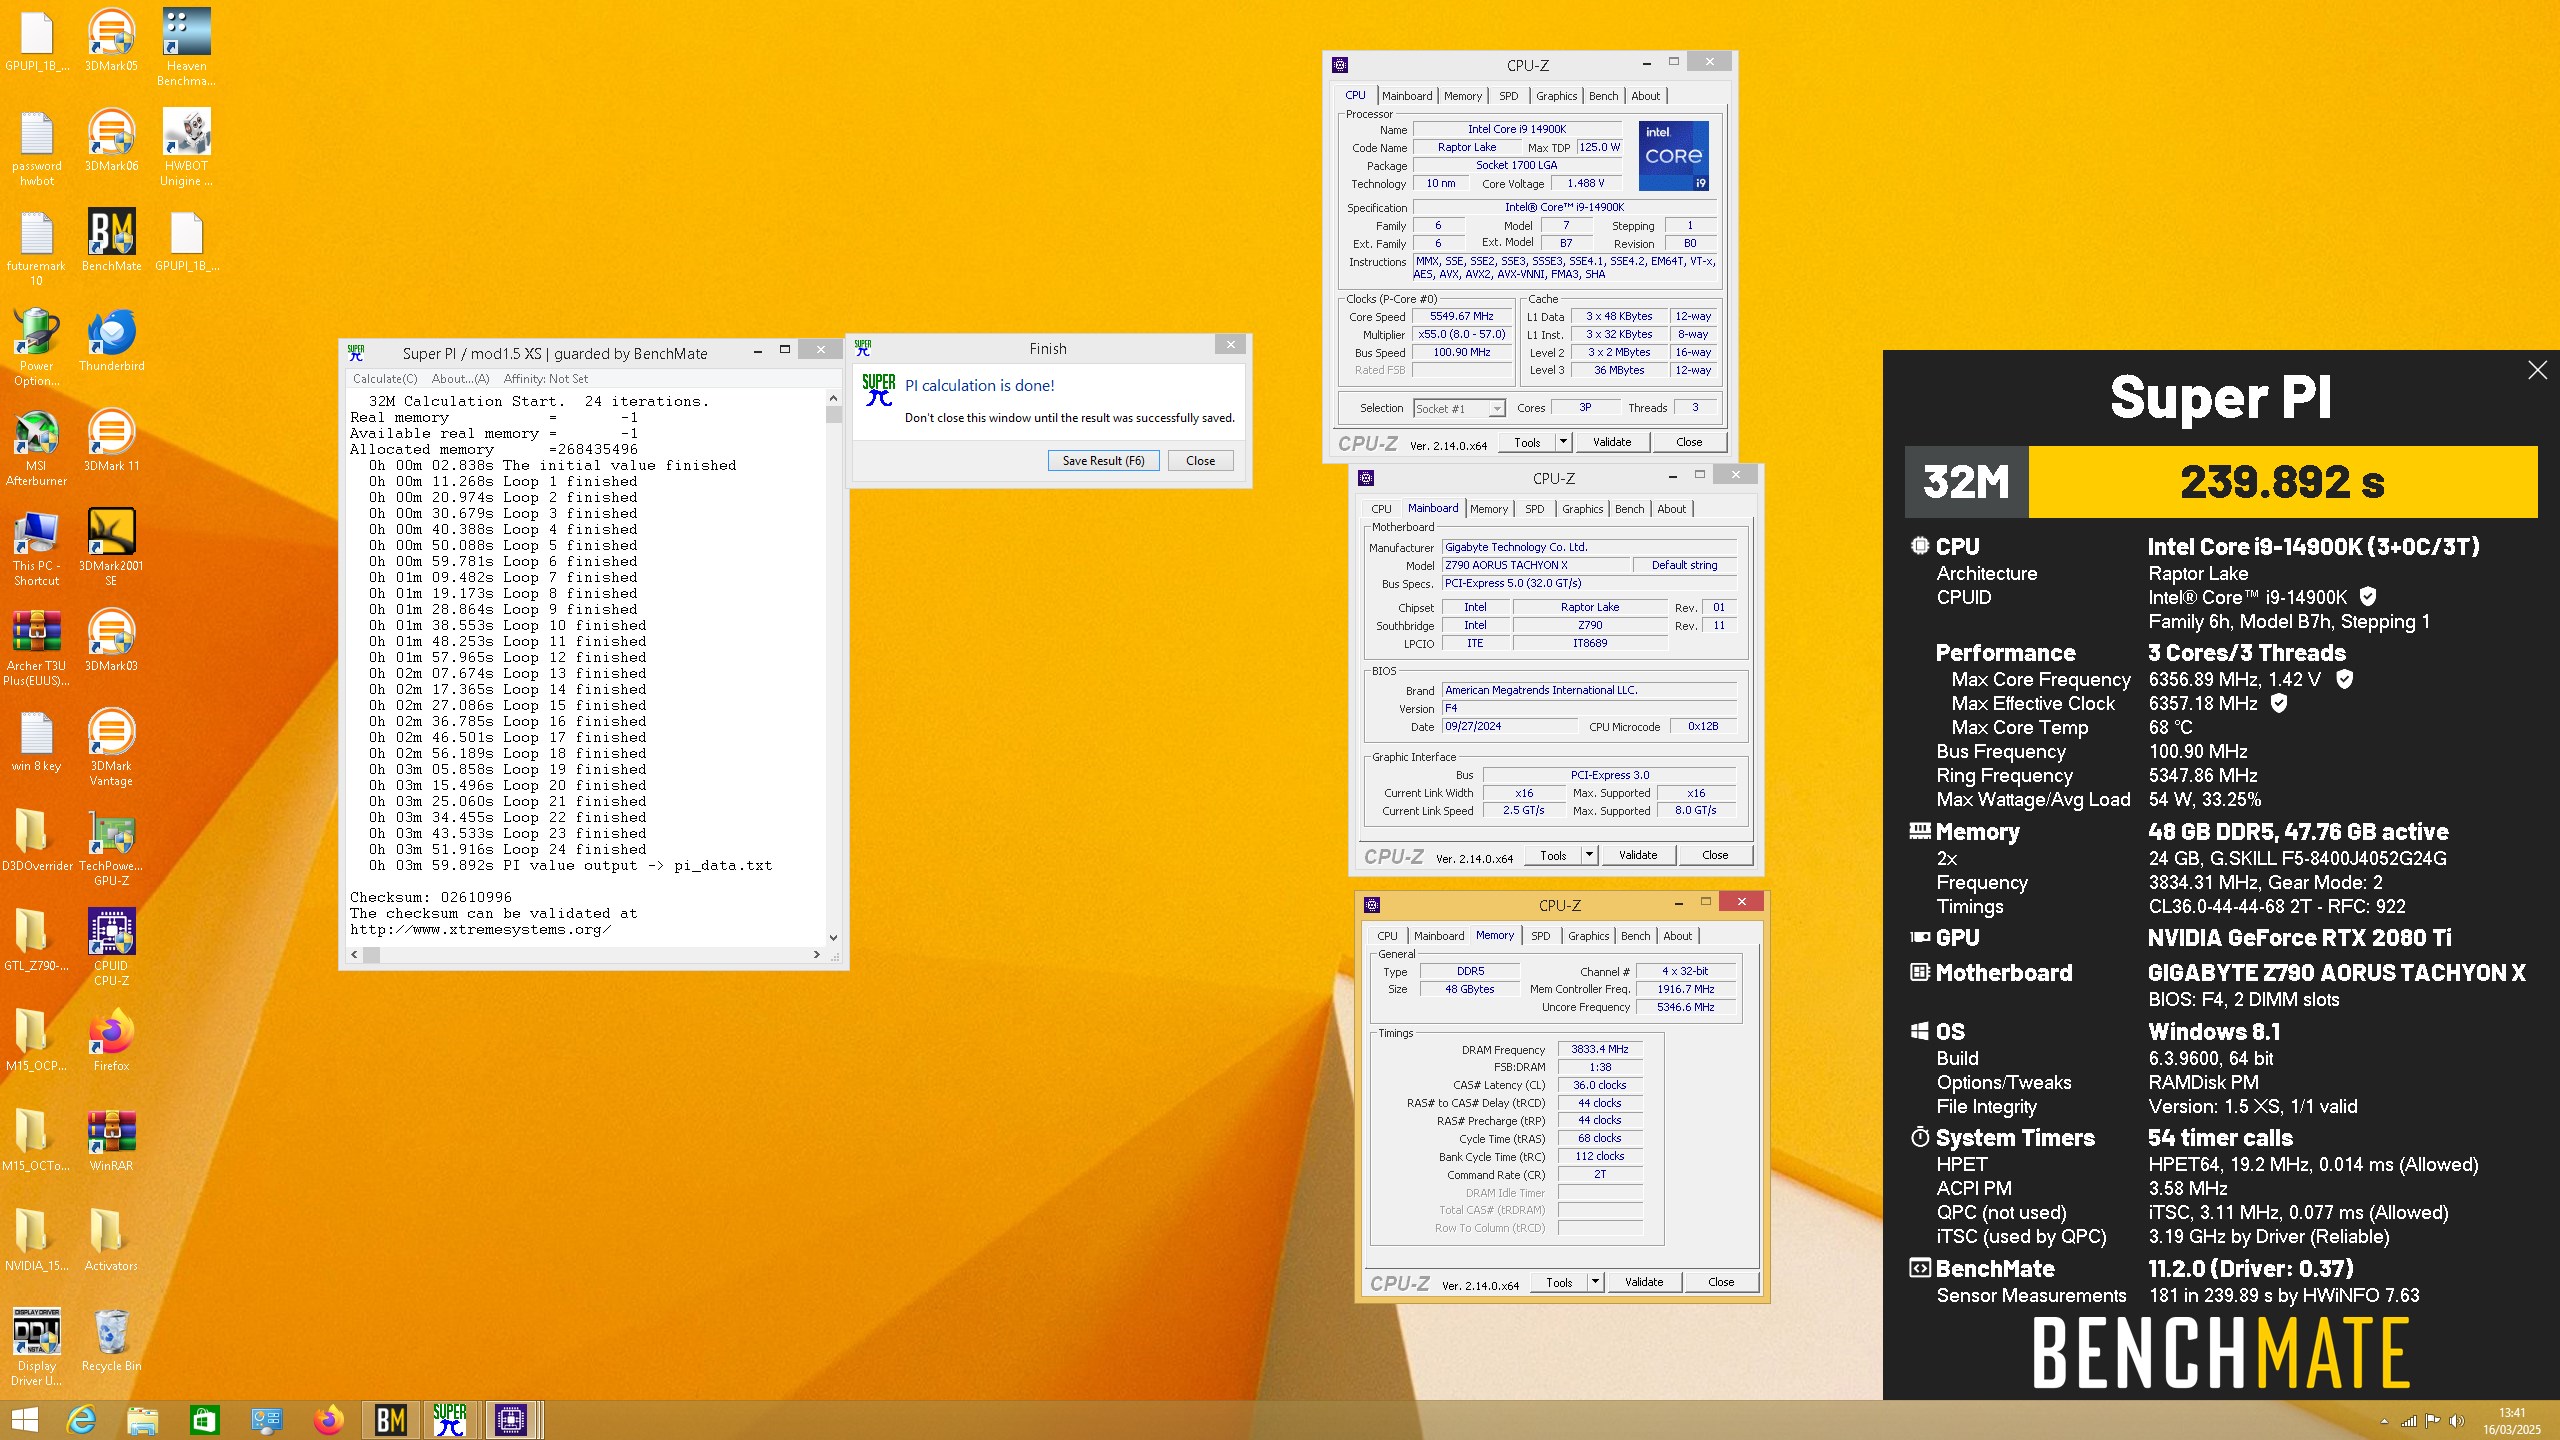Image resolution: width=2560 pixels, height=1440 pixels.
Task: Open the Power Options desktop icon
Action: point(36,347)
